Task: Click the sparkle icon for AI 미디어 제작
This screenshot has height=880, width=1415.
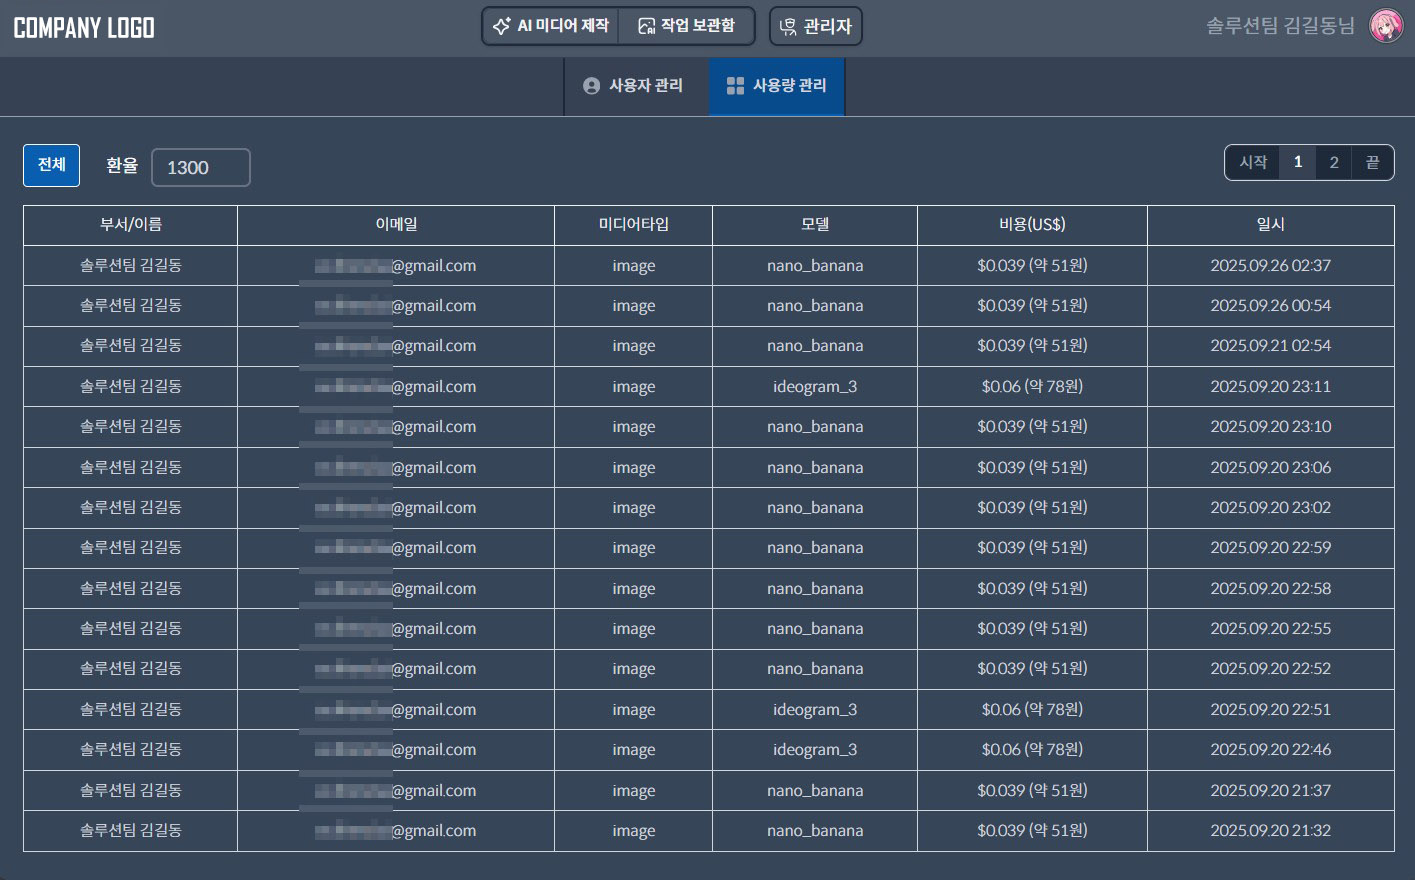Action: click(501, 27)
